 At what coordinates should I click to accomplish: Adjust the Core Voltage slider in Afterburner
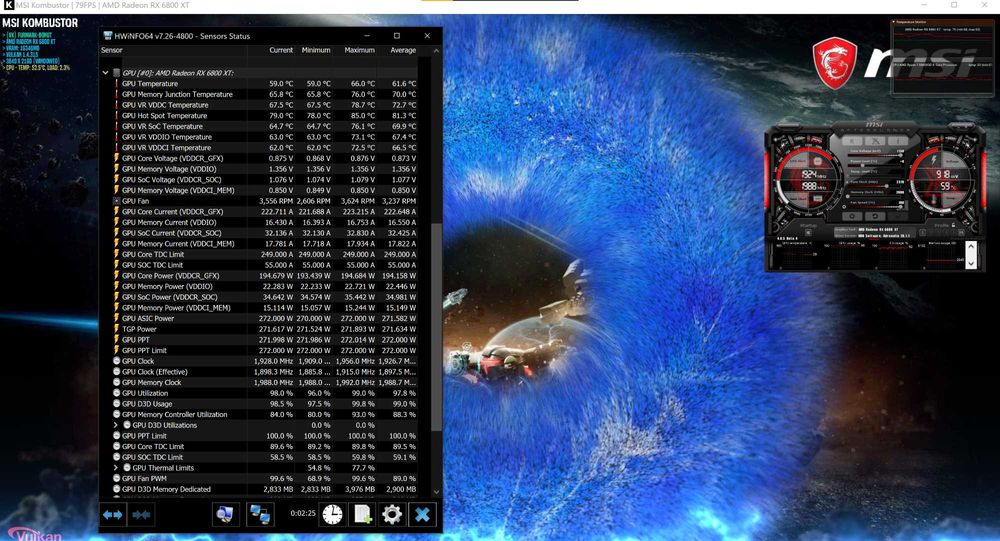coord(875,155)
